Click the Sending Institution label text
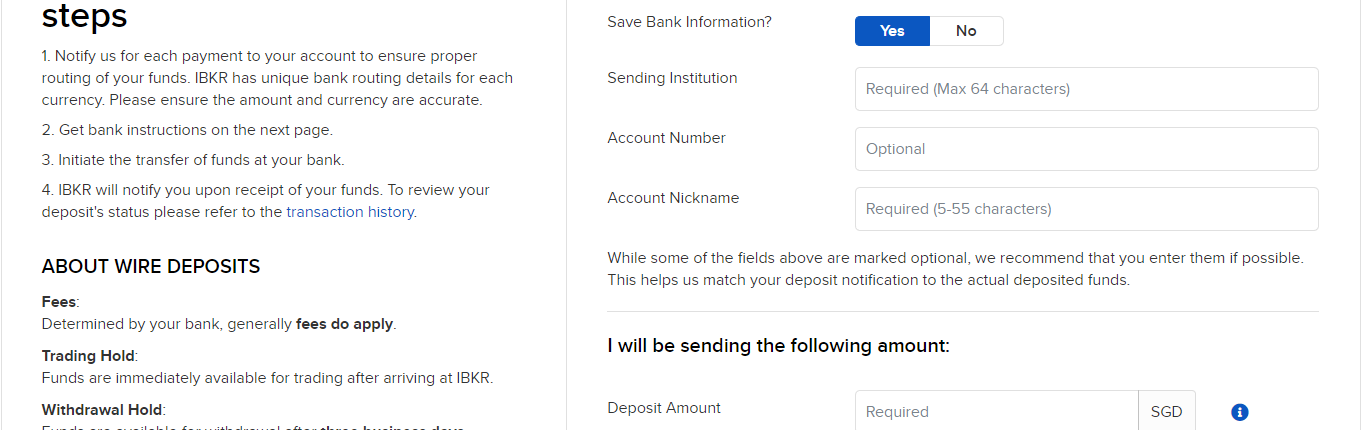The height and width of the screenshot is (430, 1362). [672, 78]
